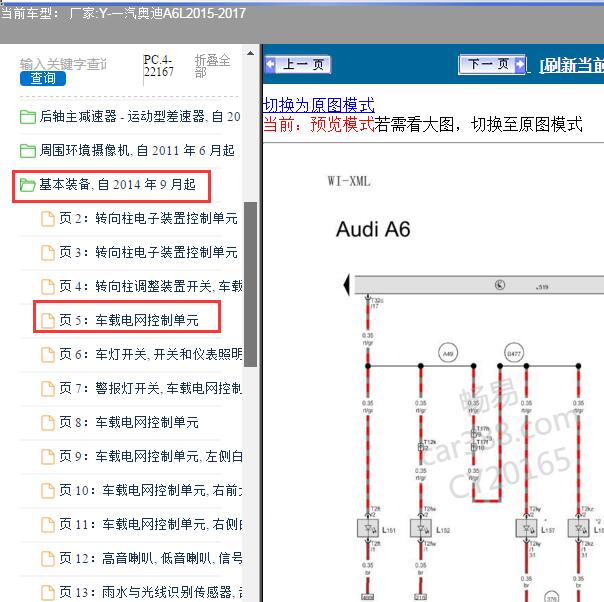Click node B477 circle in diagram
Image resolution: width=604 pixels, height=602 pixels.
[514, 353]
